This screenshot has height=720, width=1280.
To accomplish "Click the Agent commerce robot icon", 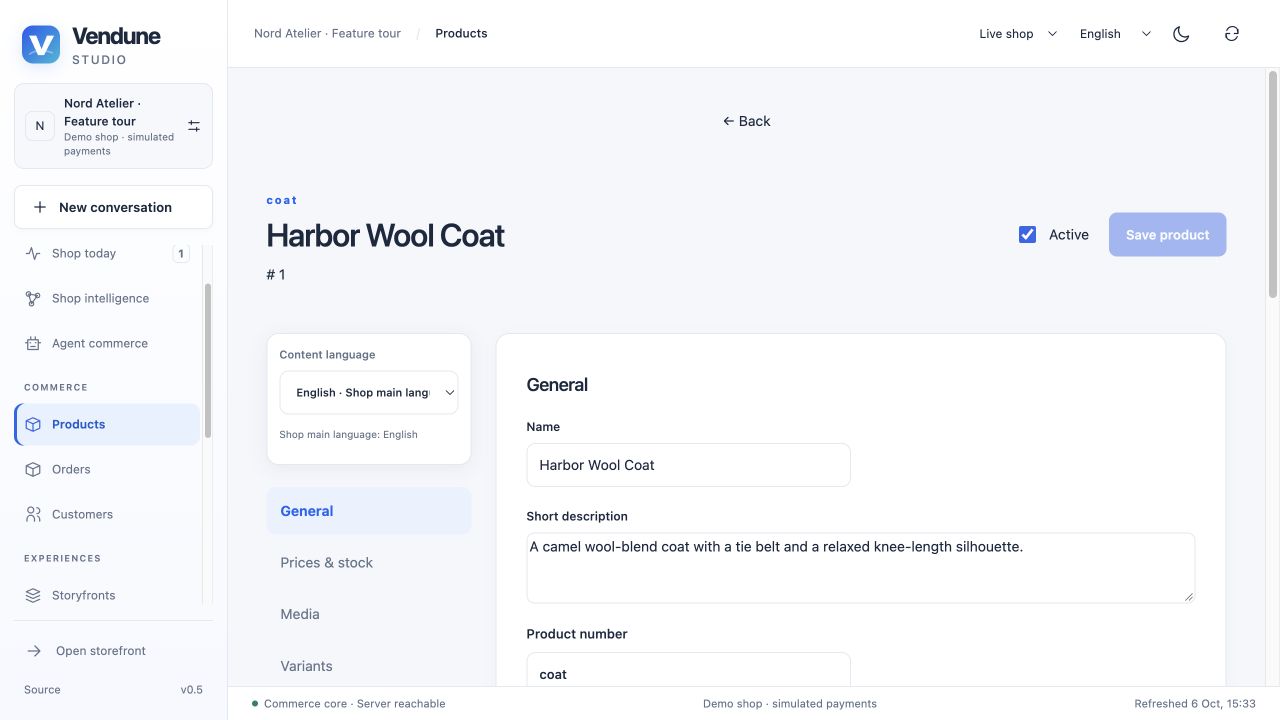I will tap(33, 344).
